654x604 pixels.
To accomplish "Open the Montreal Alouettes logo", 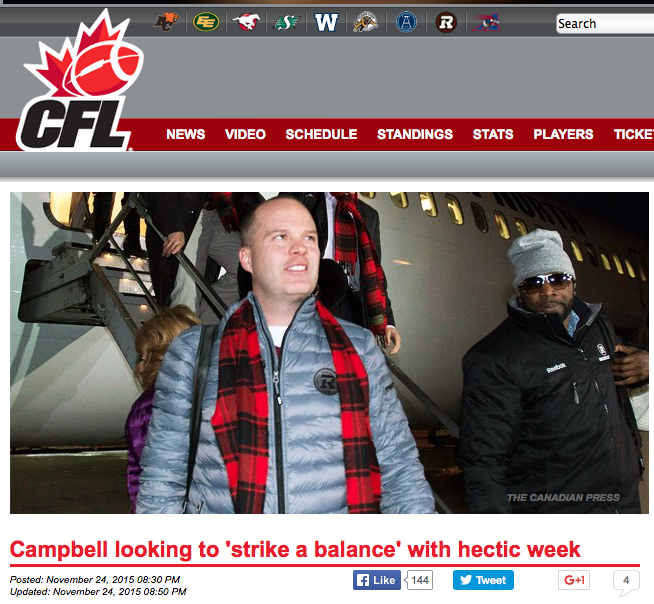I will pos(486,22).
